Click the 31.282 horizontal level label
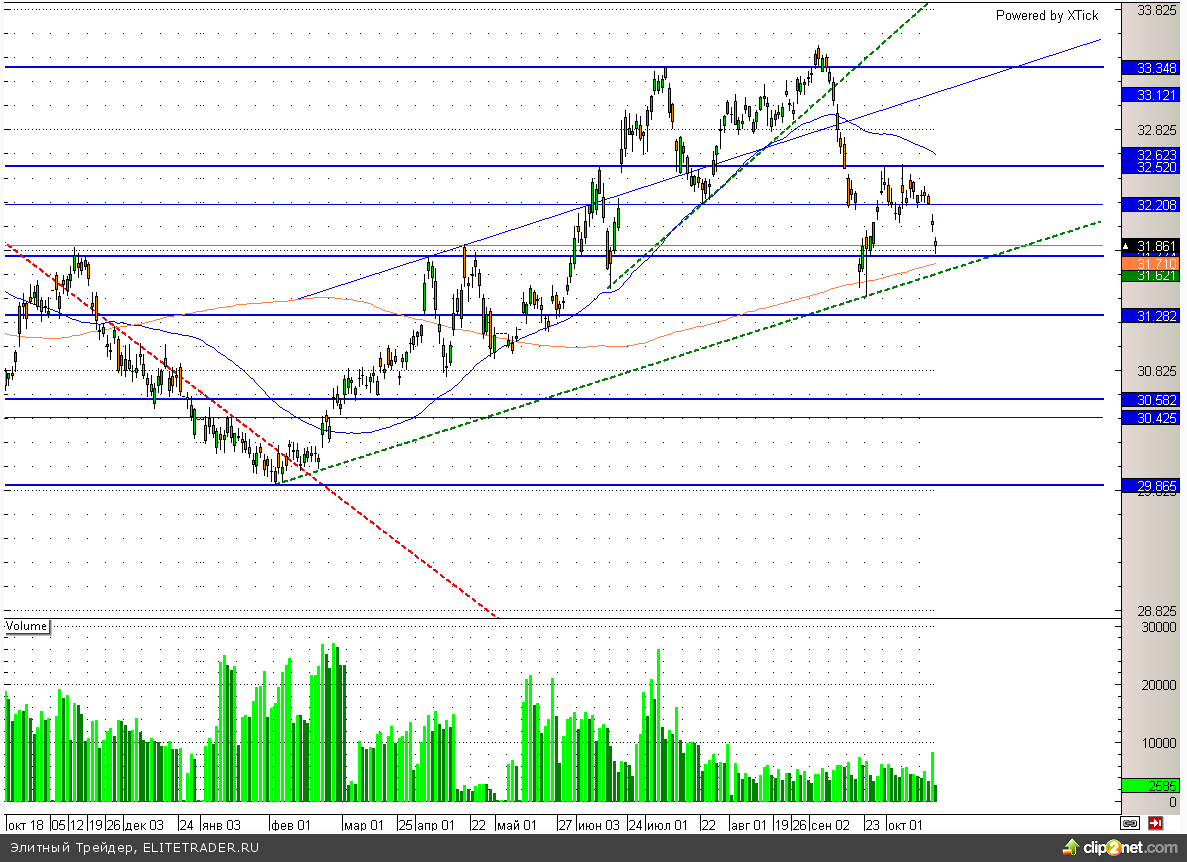This screenshot has height=862, width=1187. point(1156,316)
